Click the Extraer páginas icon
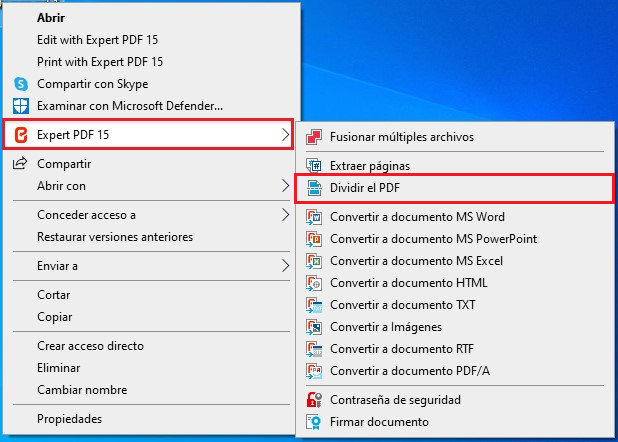The height and width of the screenshot is (442, 618). 314,166
